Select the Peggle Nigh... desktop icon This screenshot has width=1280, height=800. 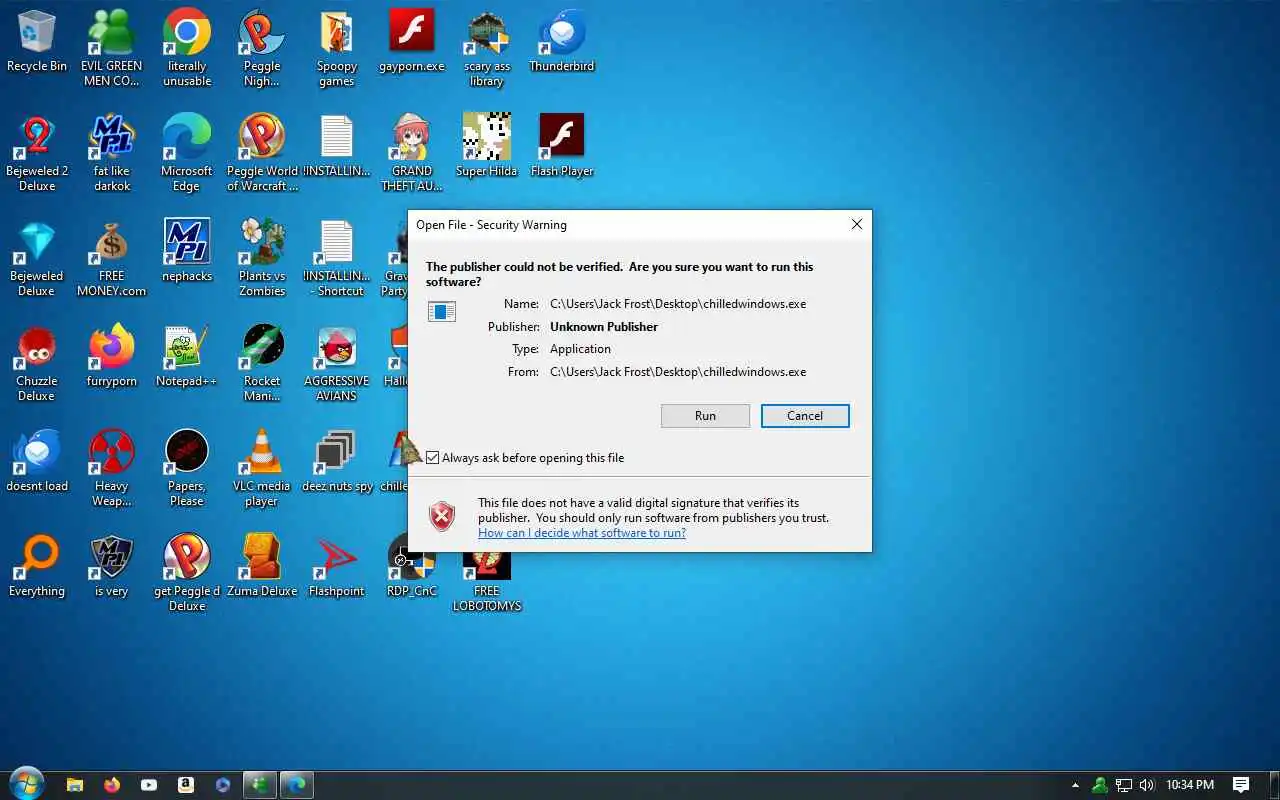262,48
